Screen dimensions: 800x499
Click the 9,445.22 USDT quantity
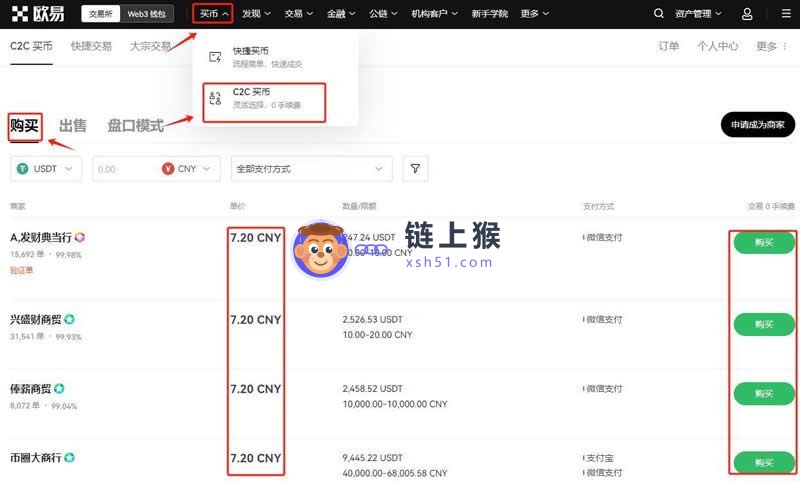(372, 458)
